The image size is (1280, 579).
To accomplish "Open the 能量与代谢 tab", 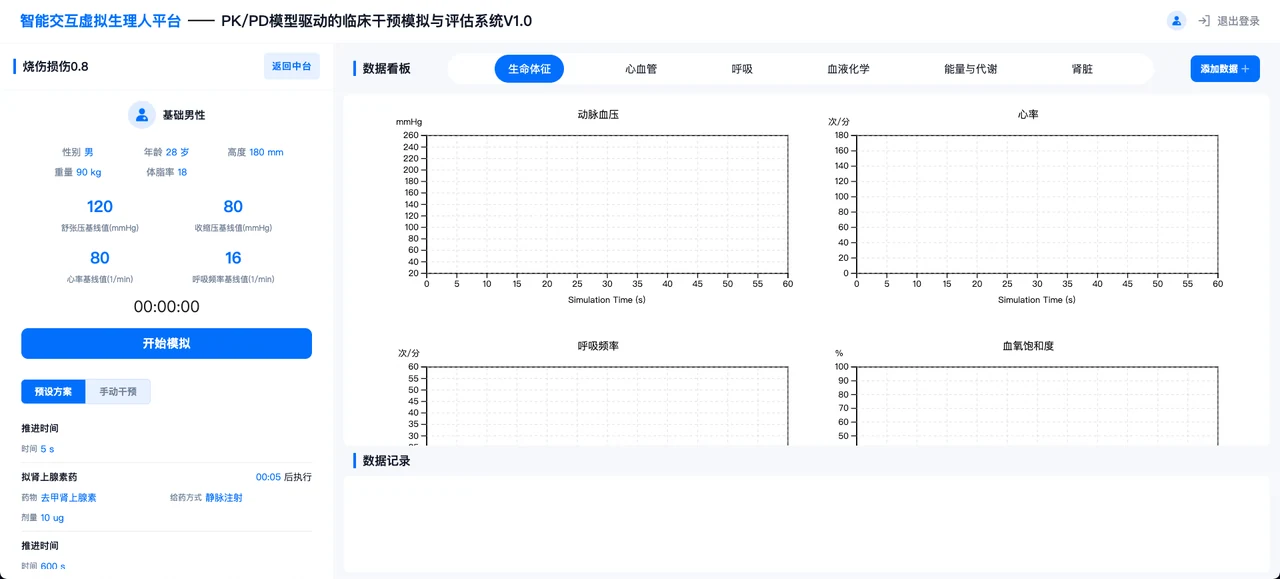I will click(x=970, y=69).
